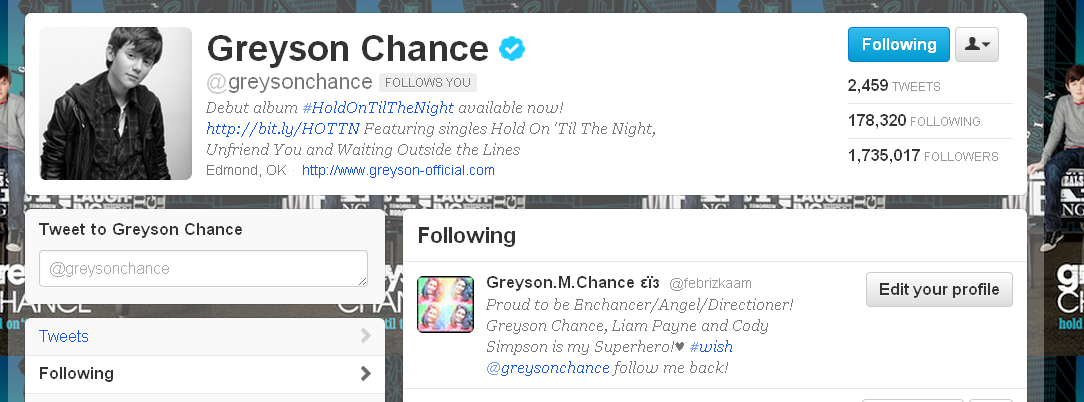Click the Tweet to Greyson Chance input field
This screenshot has width=1084, height=402.
pos(203,268)
